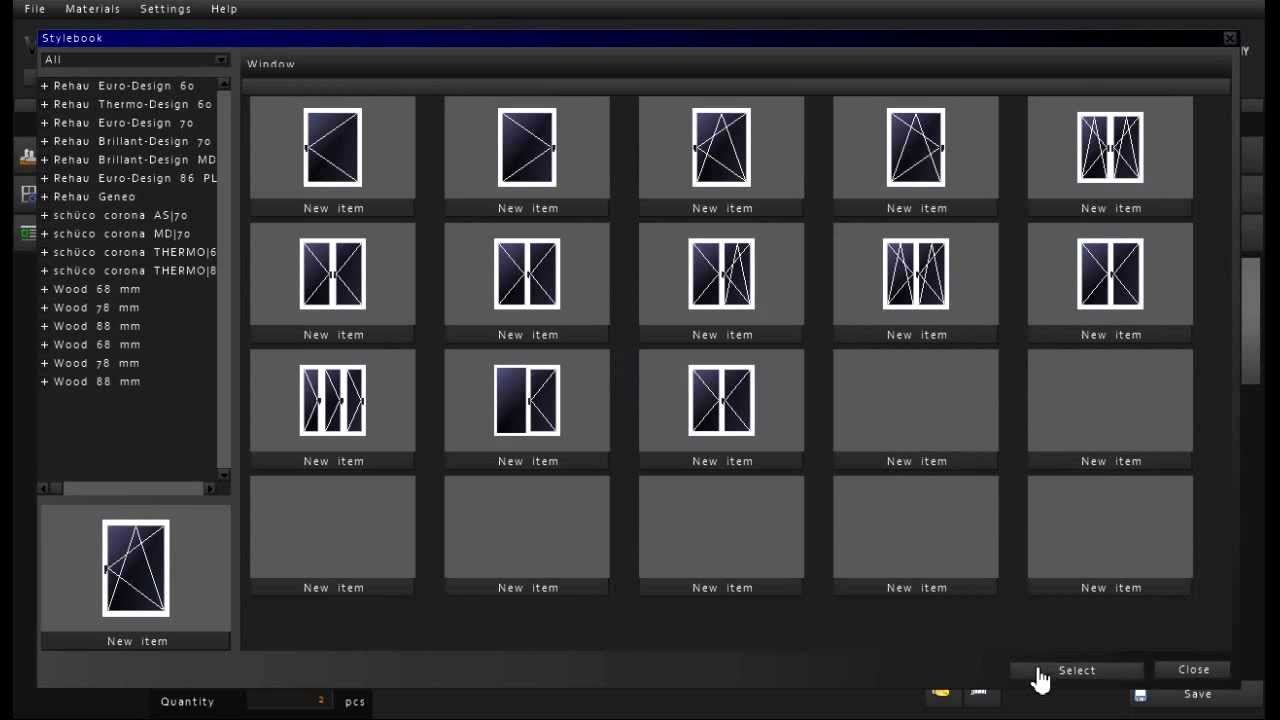Select two-sash window with fixed left pane
The height and width of the screenshot is (720, 1280).
pyautogui.click(x=527, y=400)
